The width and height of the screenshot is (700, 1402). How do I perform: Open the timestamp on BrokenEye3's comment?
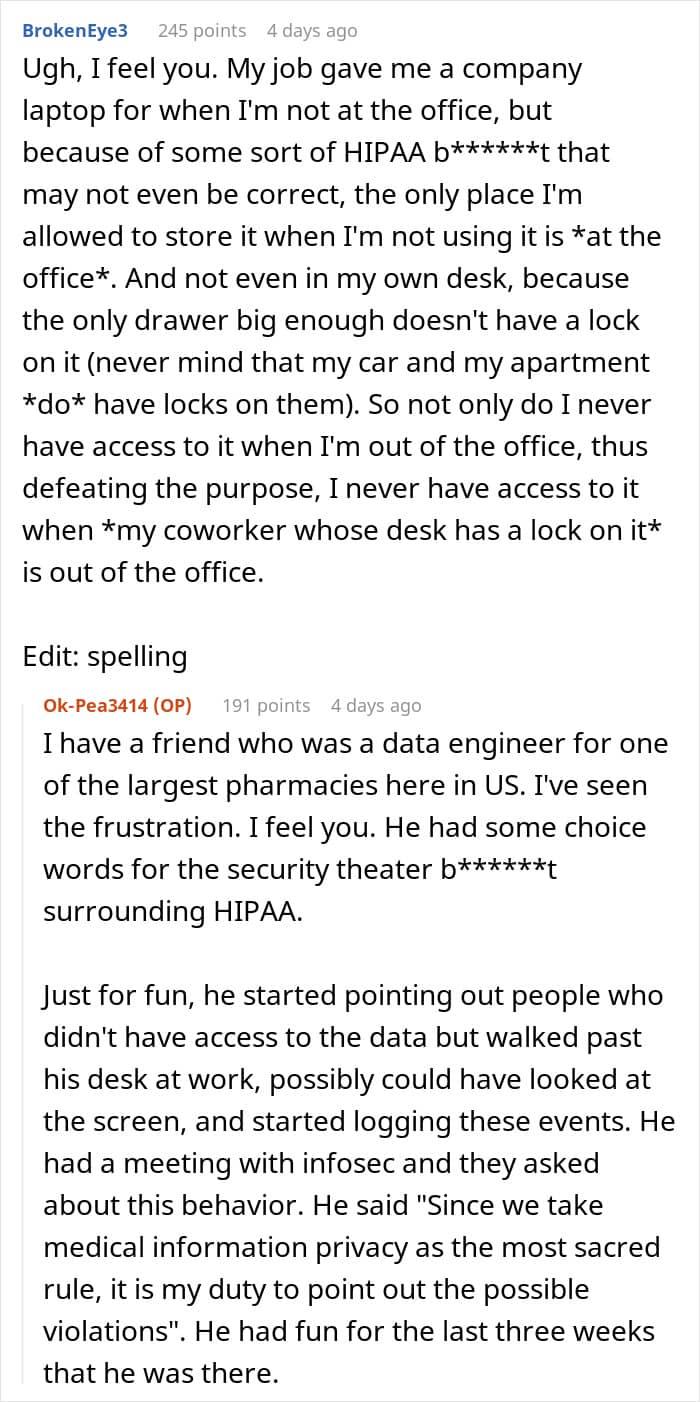(312, 31)
